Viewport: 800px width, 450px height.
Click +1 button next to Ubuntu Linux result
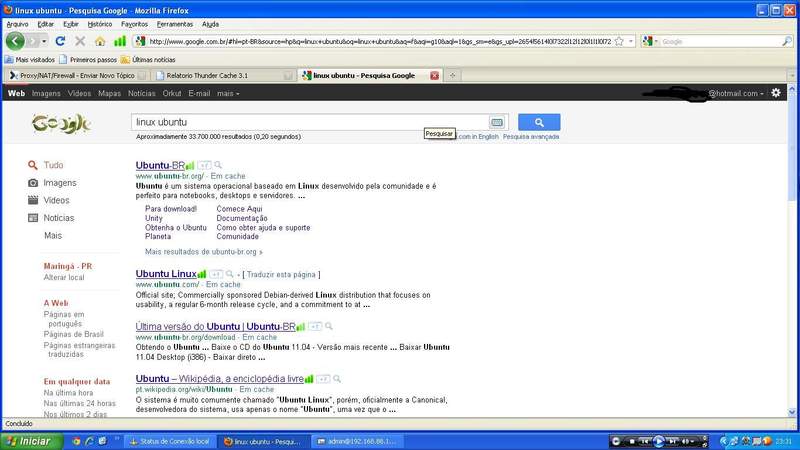[x=216, y=274]
